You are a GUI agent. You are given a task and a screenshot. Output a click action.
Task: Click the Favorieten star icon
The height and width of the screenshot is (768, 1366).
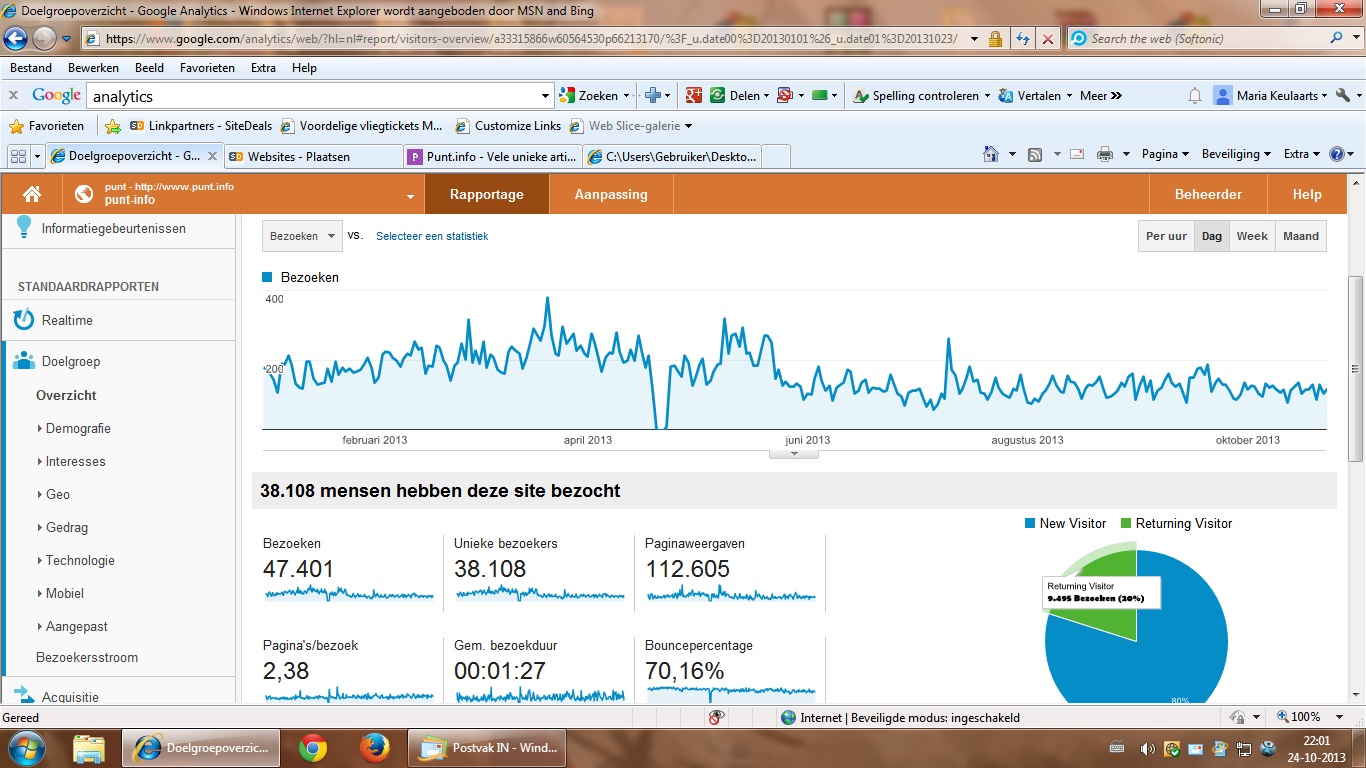pyautogui.click(x=16, y=126)
